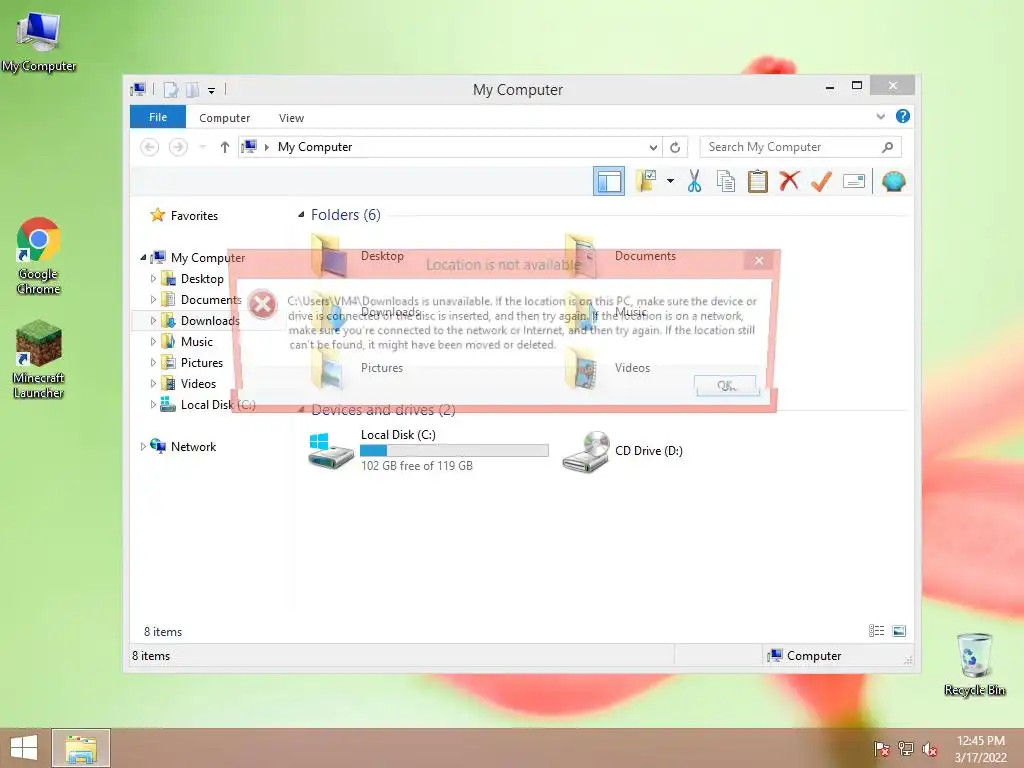Select Recycle Bin desktop icon
The image size is (1024, 768).
pos(974,664)
